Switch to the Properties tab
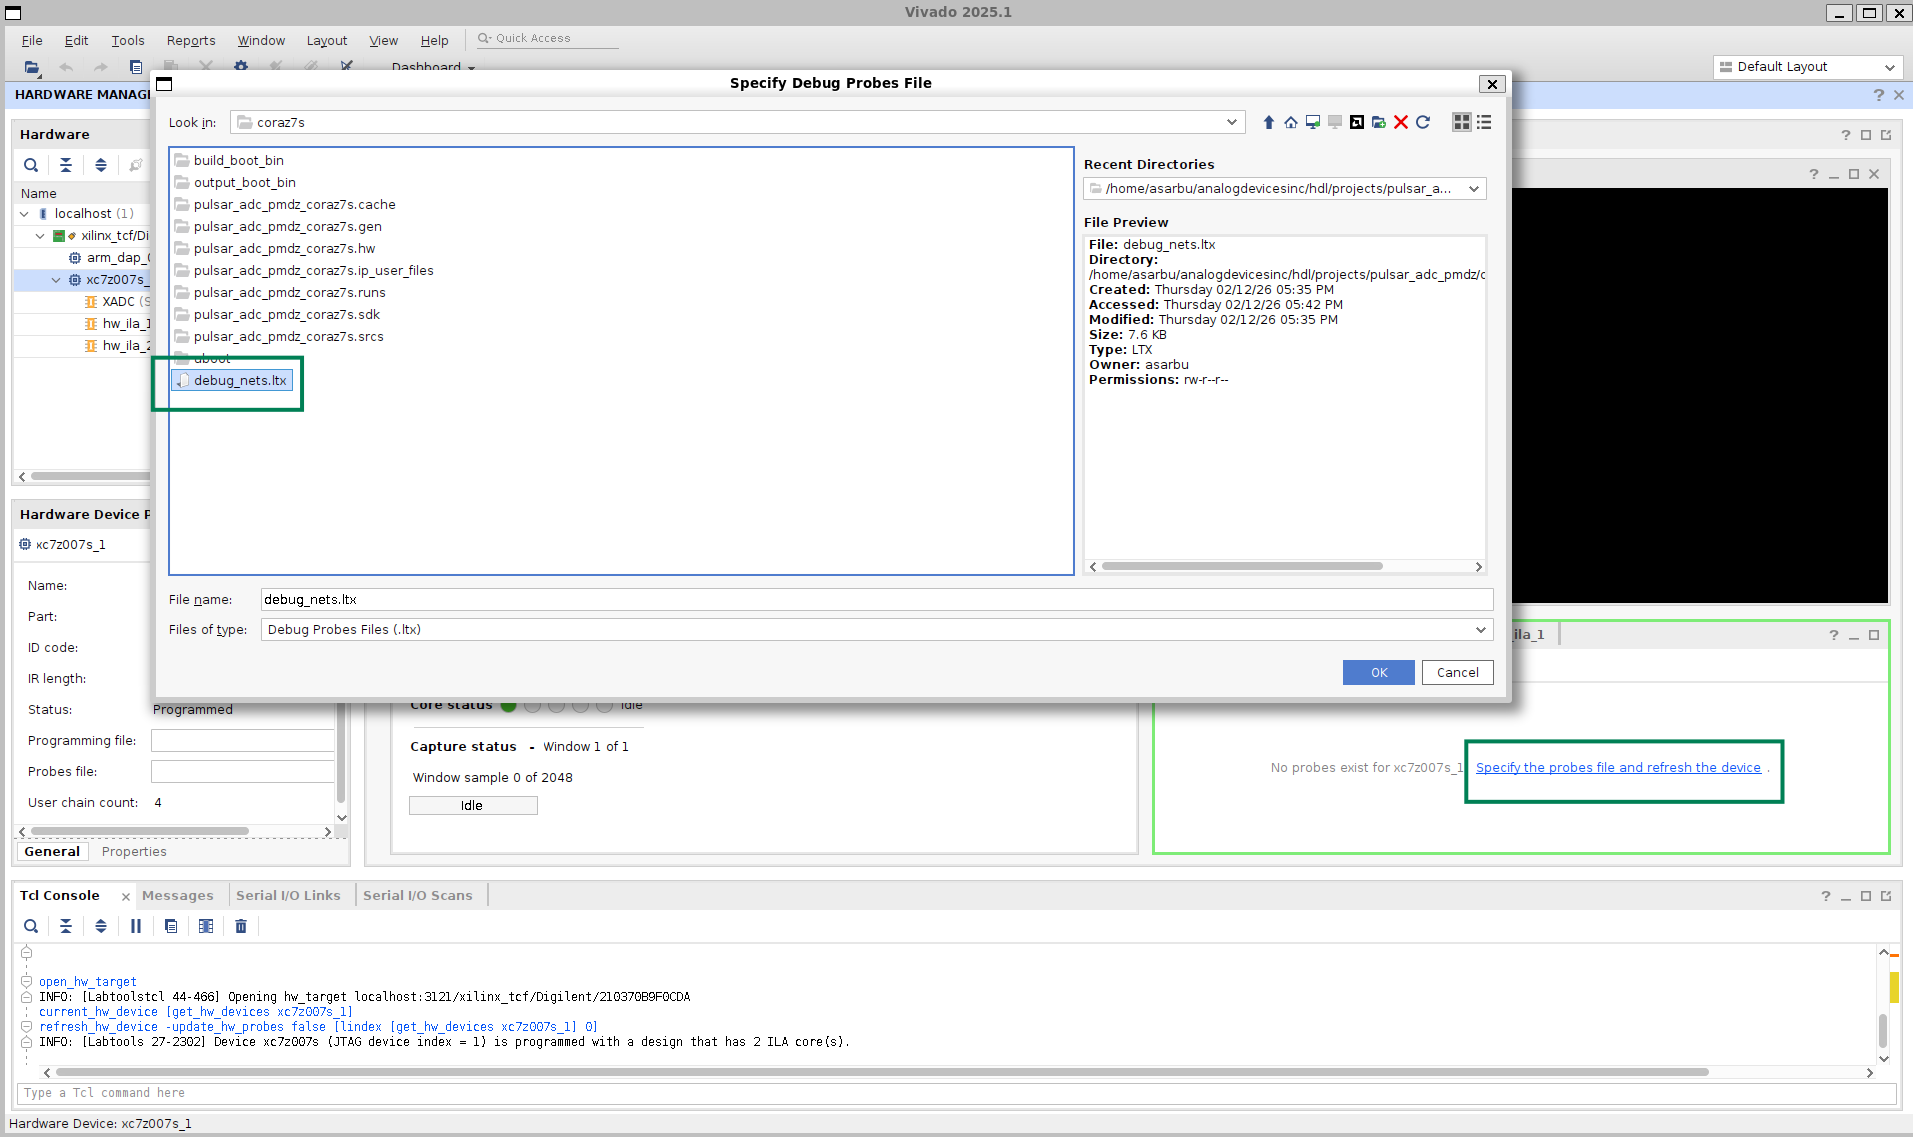The image size is (1913, 1137). 134,852
